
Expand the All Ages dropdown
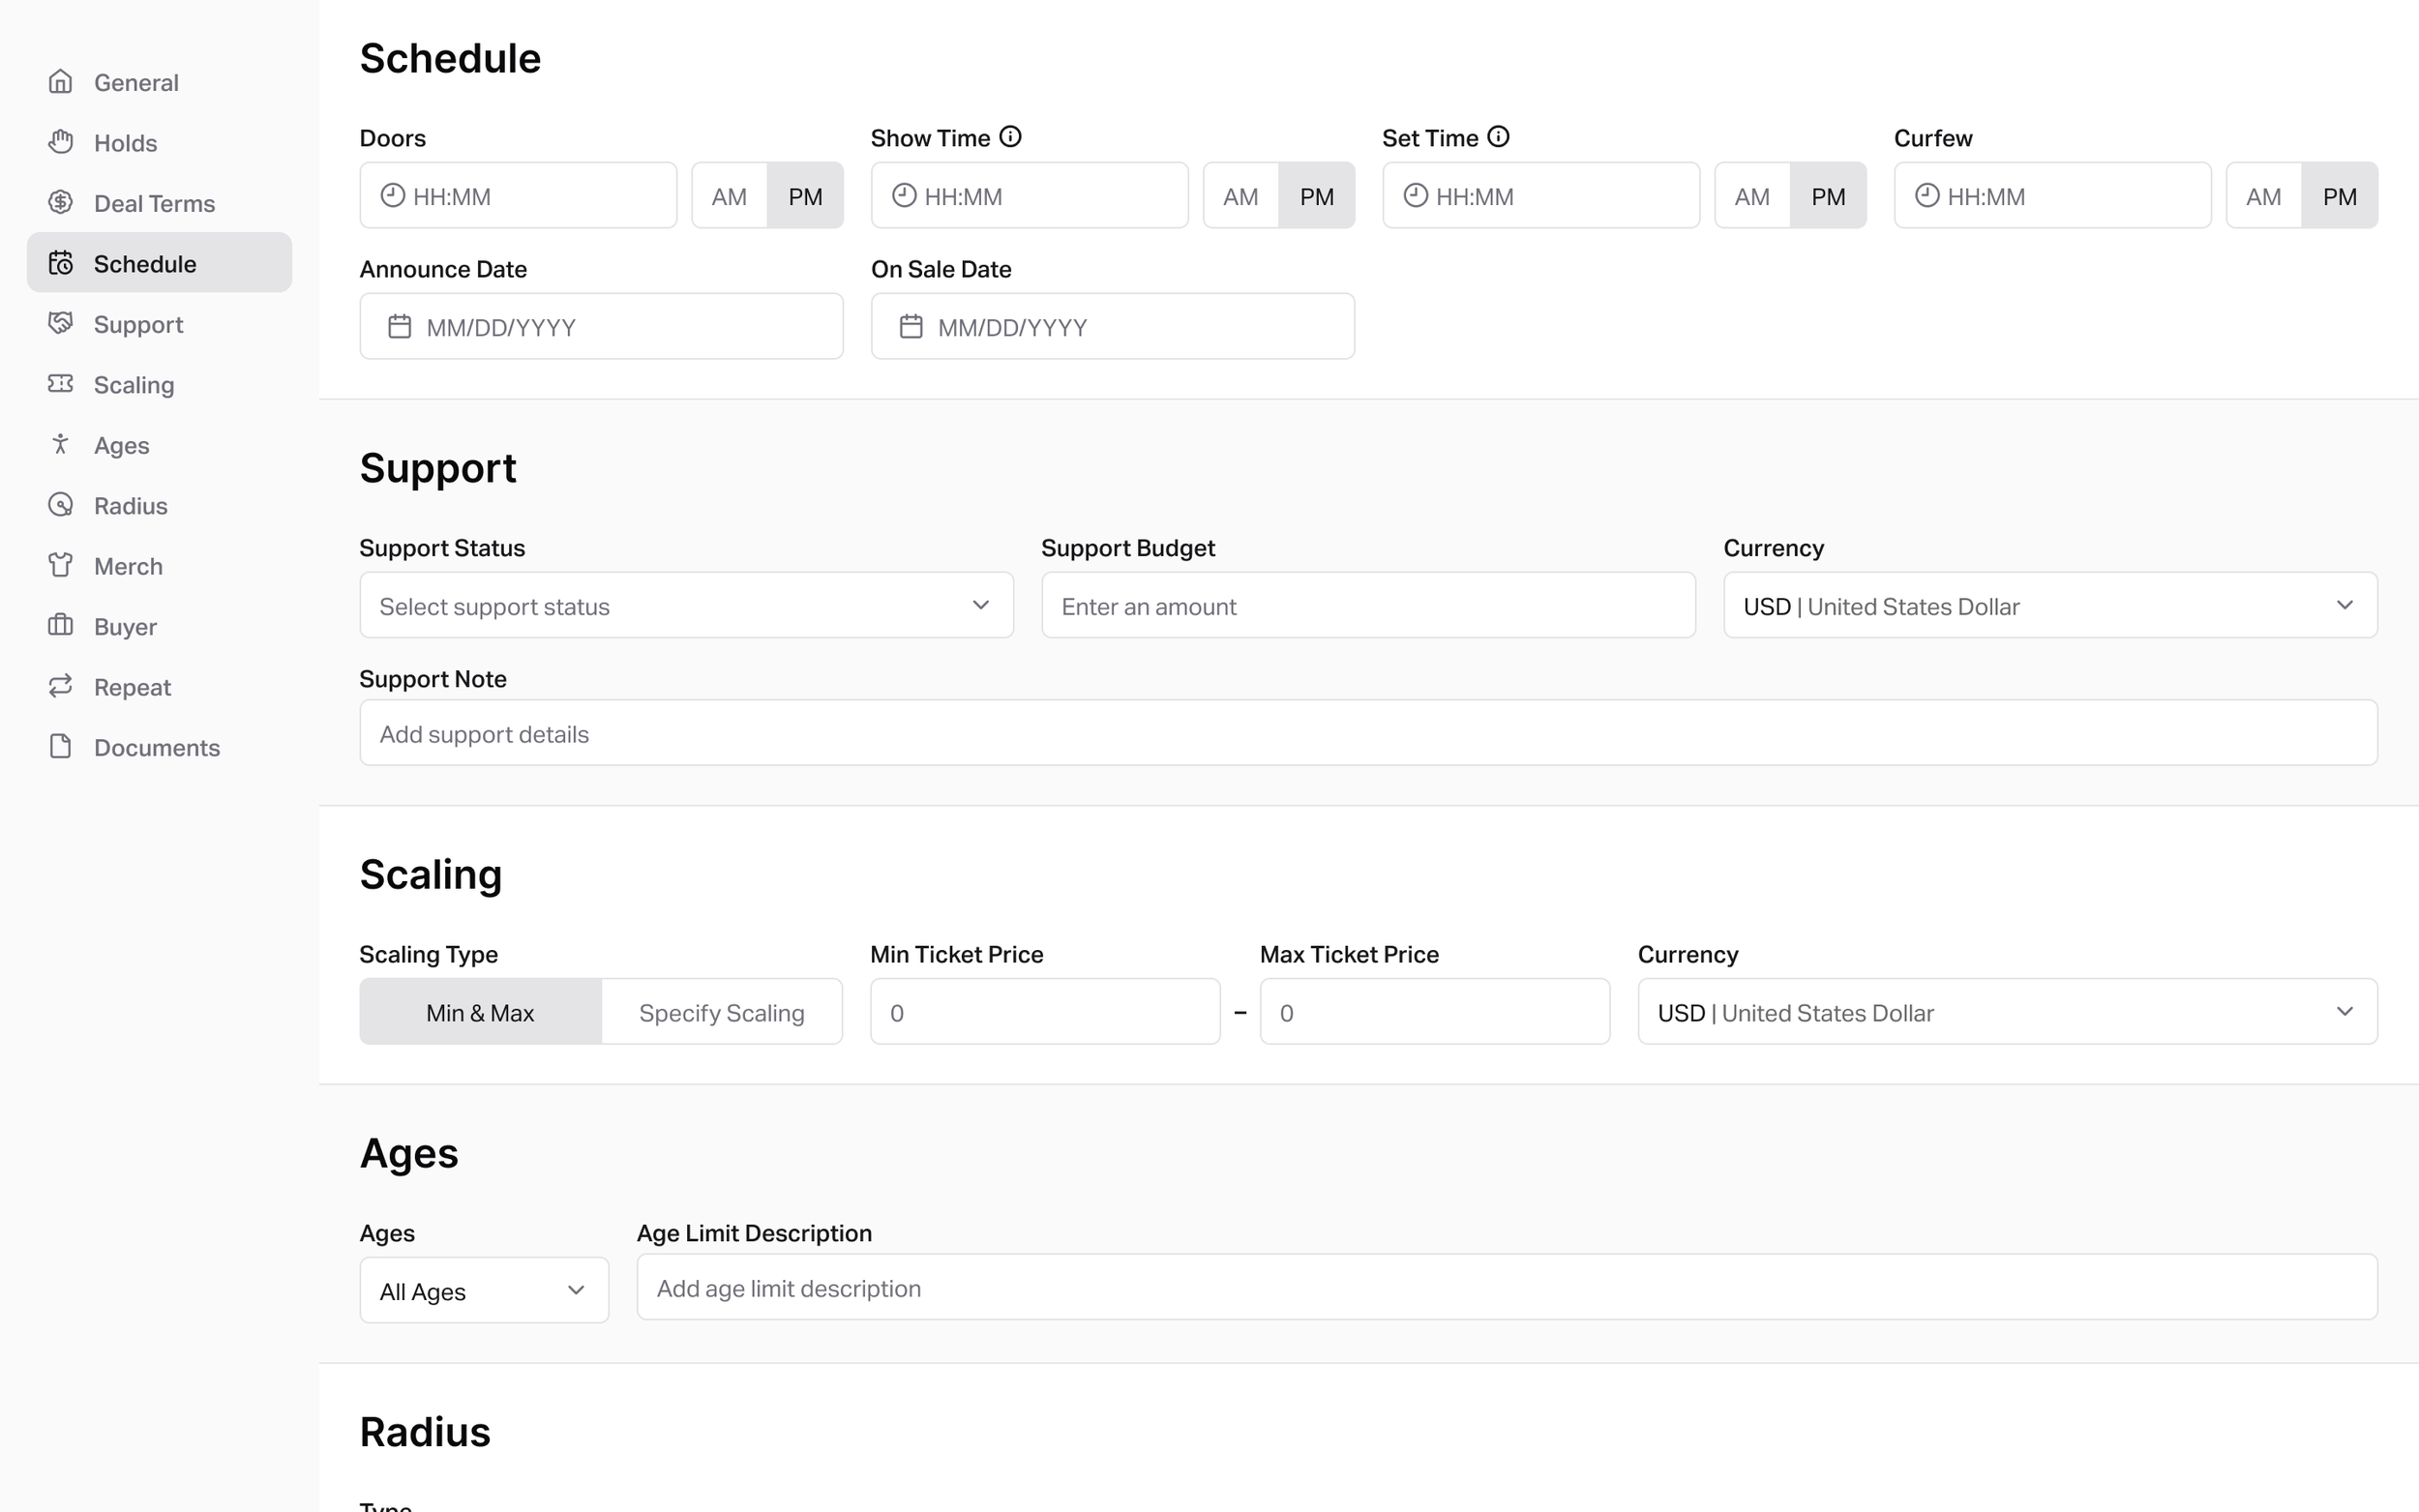(x=483, y=1290)
